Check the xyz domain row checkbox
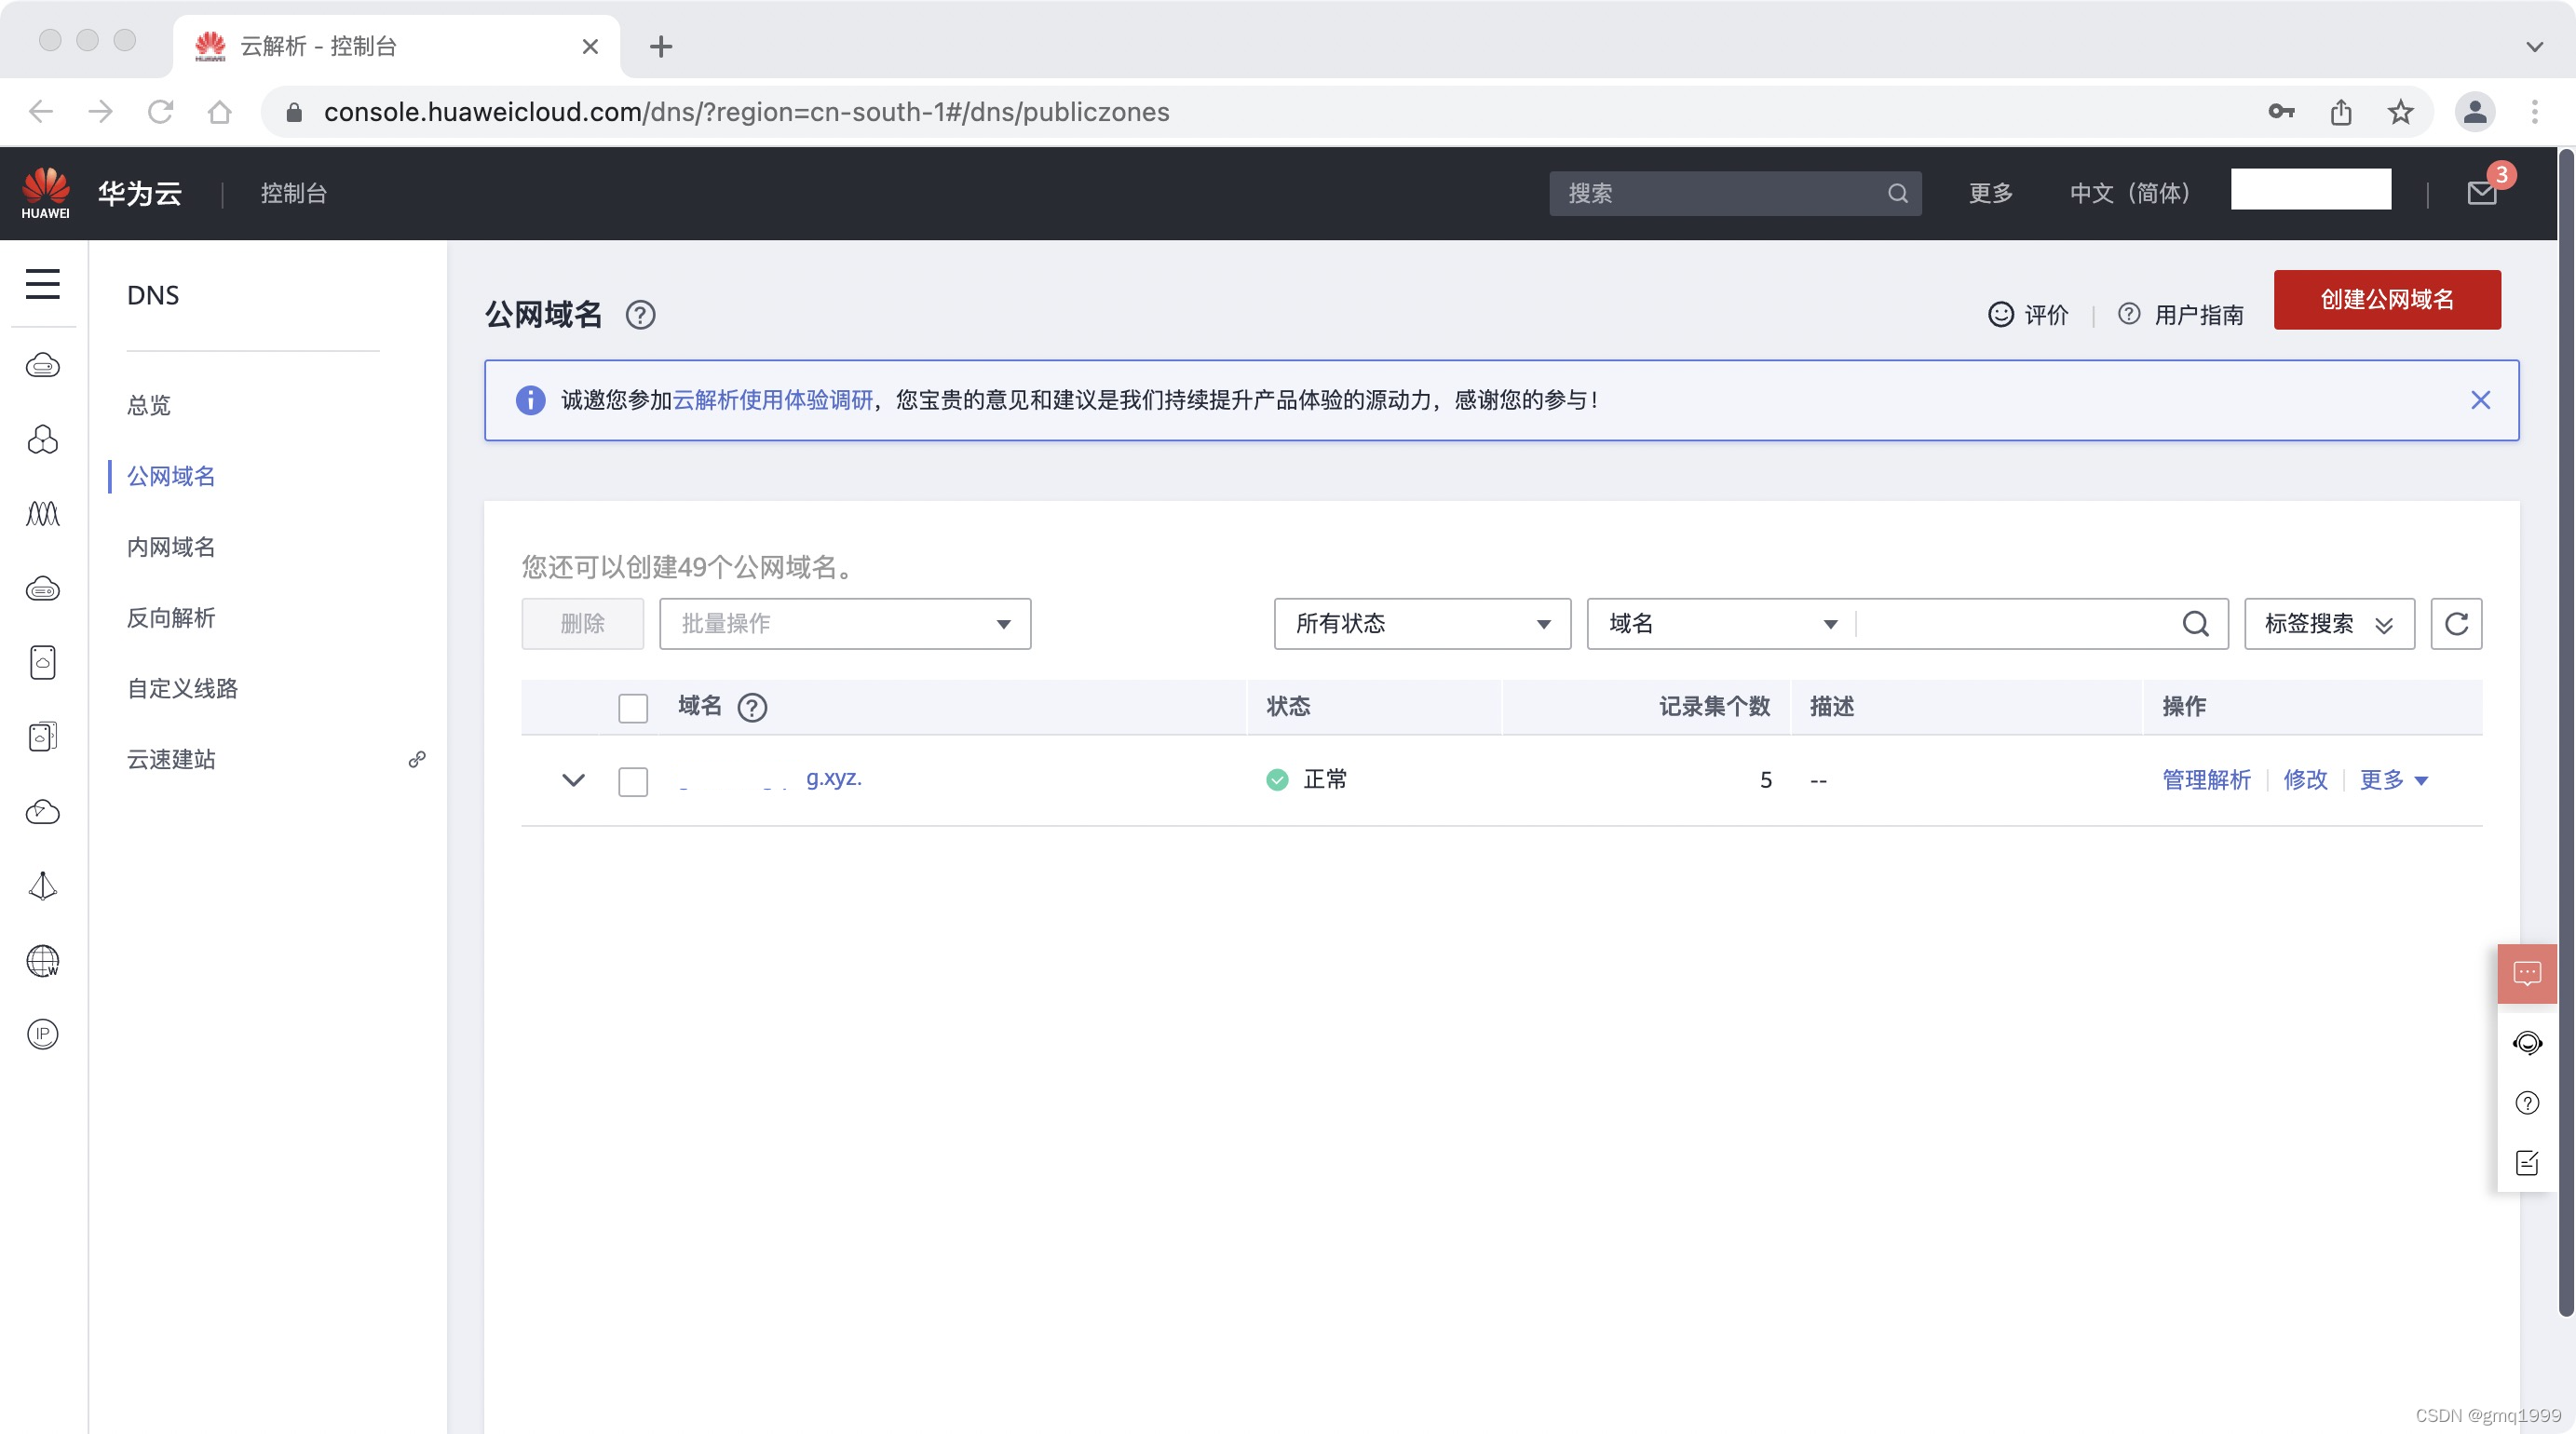The height and width of the screenshot is (1434, 2576). (633, 781)
